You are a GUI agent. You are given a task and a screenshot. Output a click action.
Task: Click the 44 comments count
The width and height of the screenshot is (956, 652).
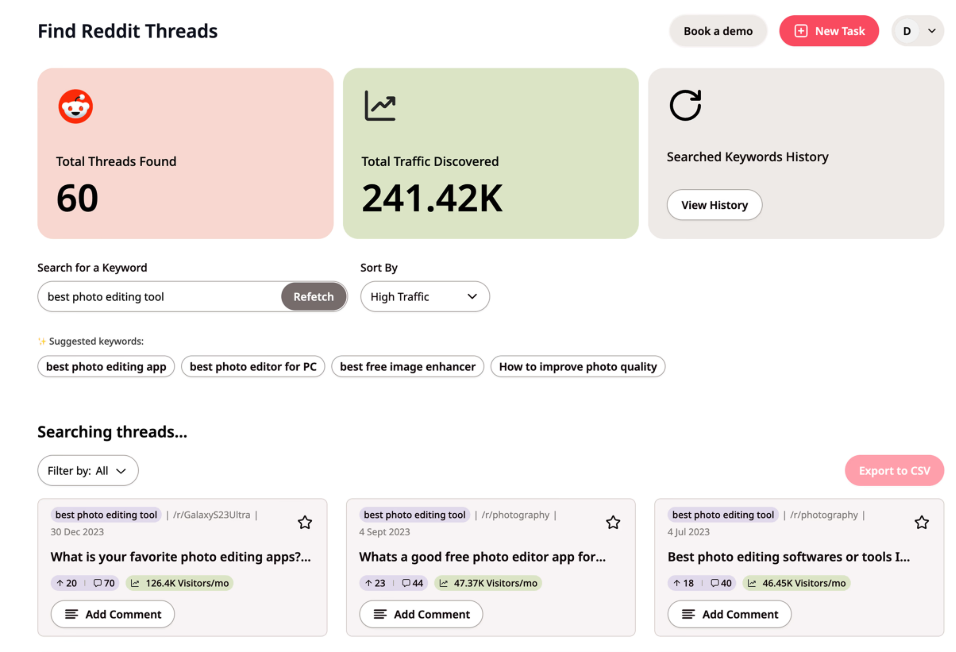pyautogui.click(x=413, y=583)
